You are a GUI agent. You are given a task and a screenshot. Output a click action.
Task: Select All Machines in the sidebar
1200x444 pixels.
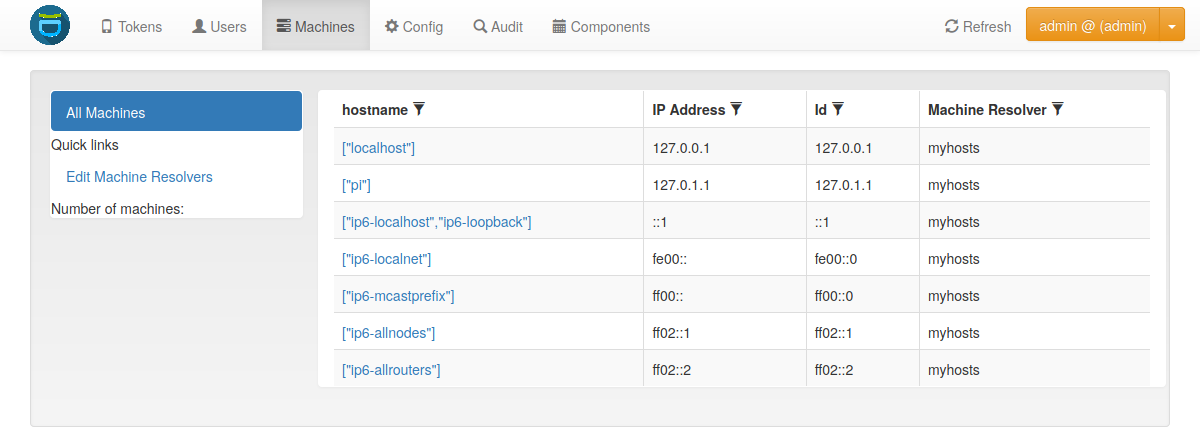click(177, 112)
